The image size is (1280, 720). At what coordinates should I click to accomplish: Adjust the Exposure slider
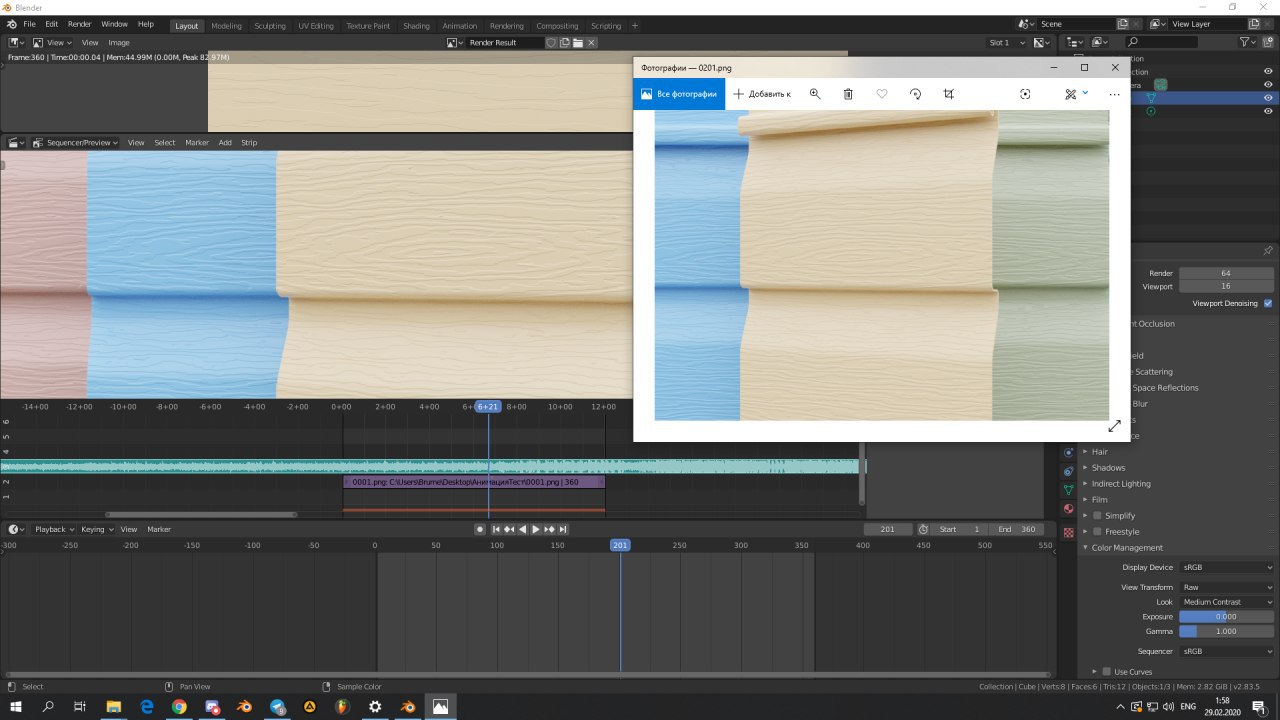click(1227, 617)
